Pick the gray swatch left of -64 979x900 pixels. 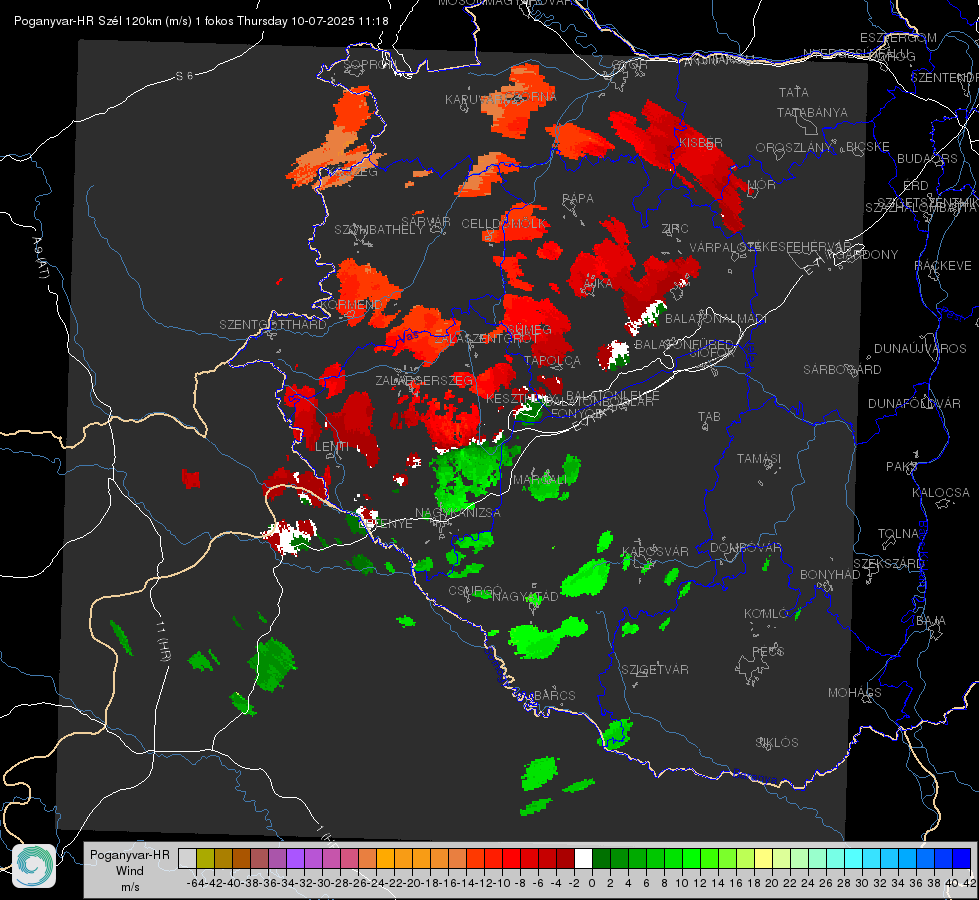(x=187, y=858)
